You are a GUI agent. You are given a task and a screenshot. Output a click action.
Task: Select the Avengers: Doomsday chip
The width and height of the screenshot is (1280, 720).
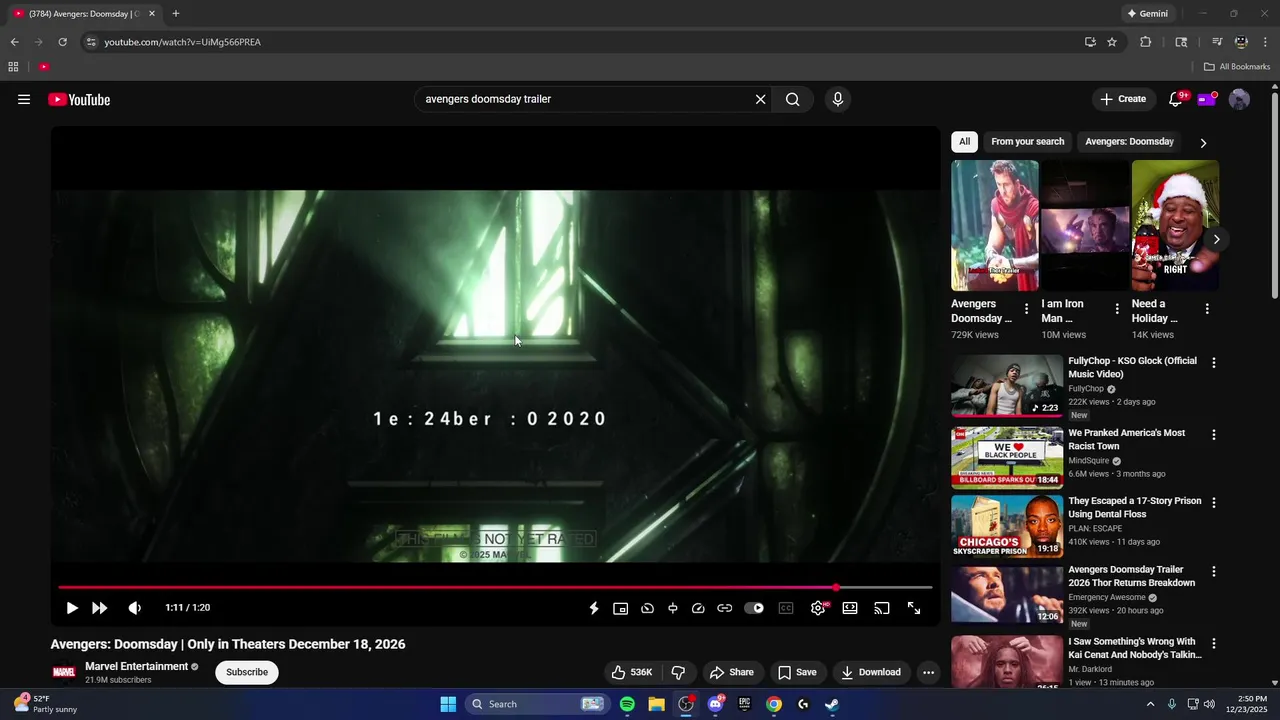coord(1129,142)
